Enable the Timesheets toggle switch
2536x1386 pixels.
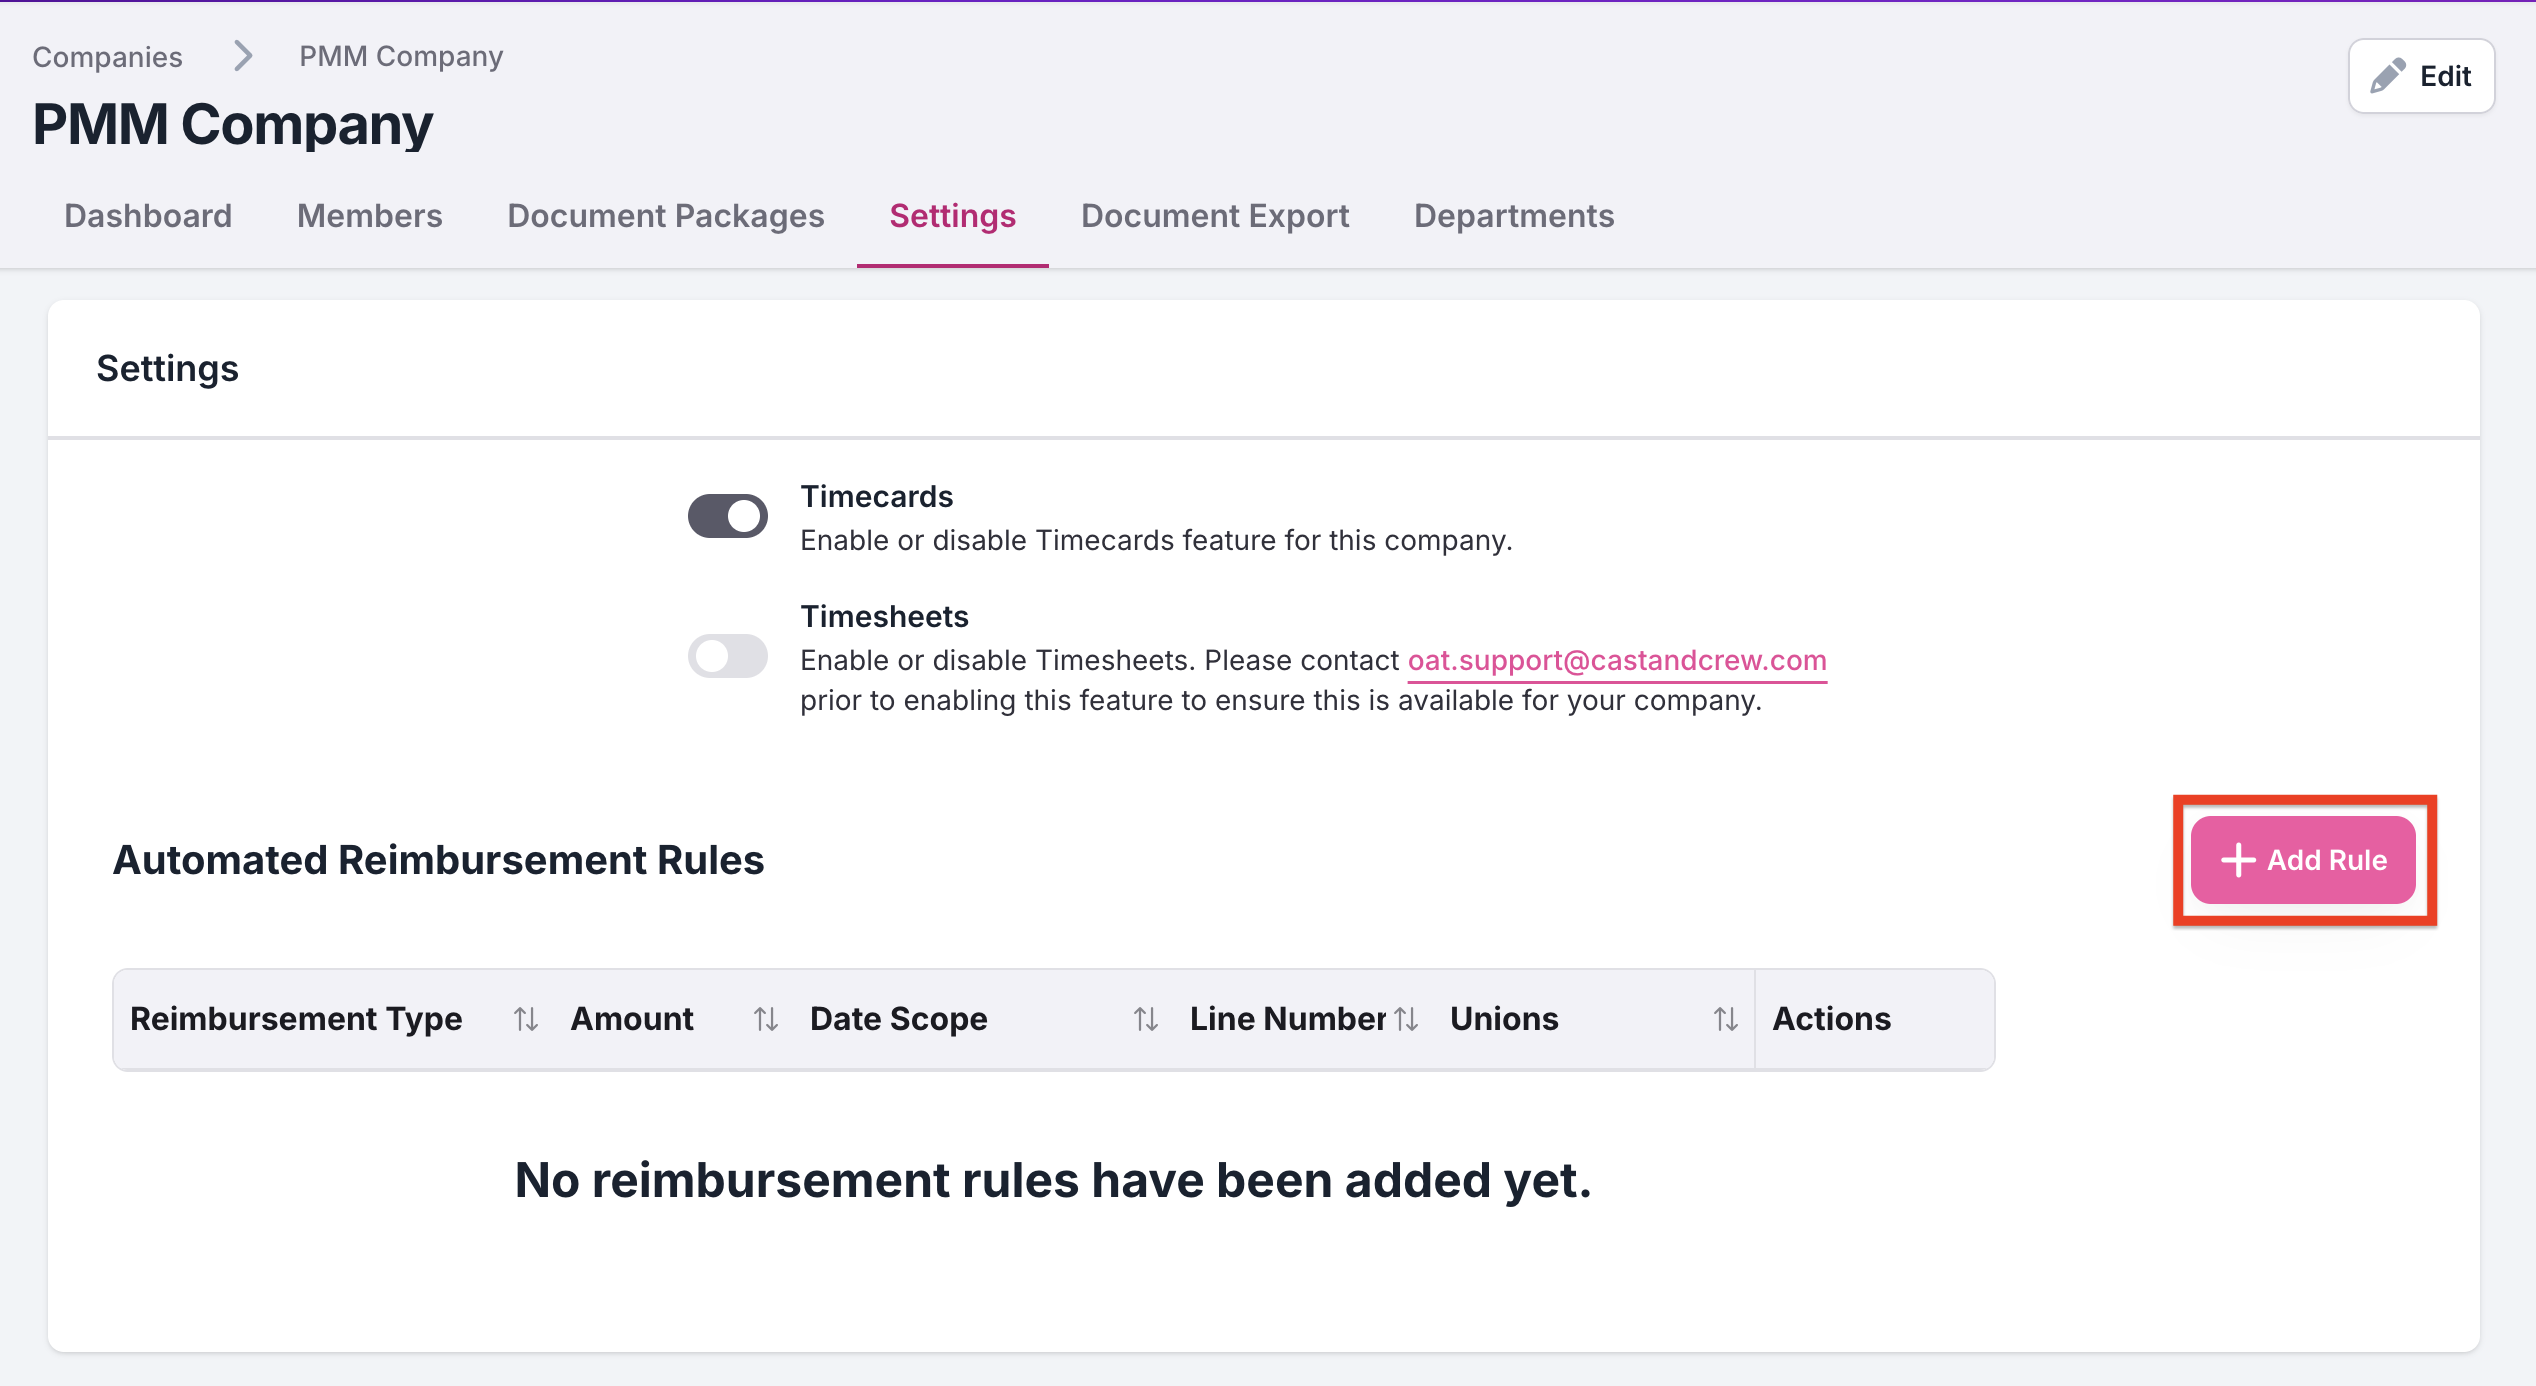(x=728, y=656)
